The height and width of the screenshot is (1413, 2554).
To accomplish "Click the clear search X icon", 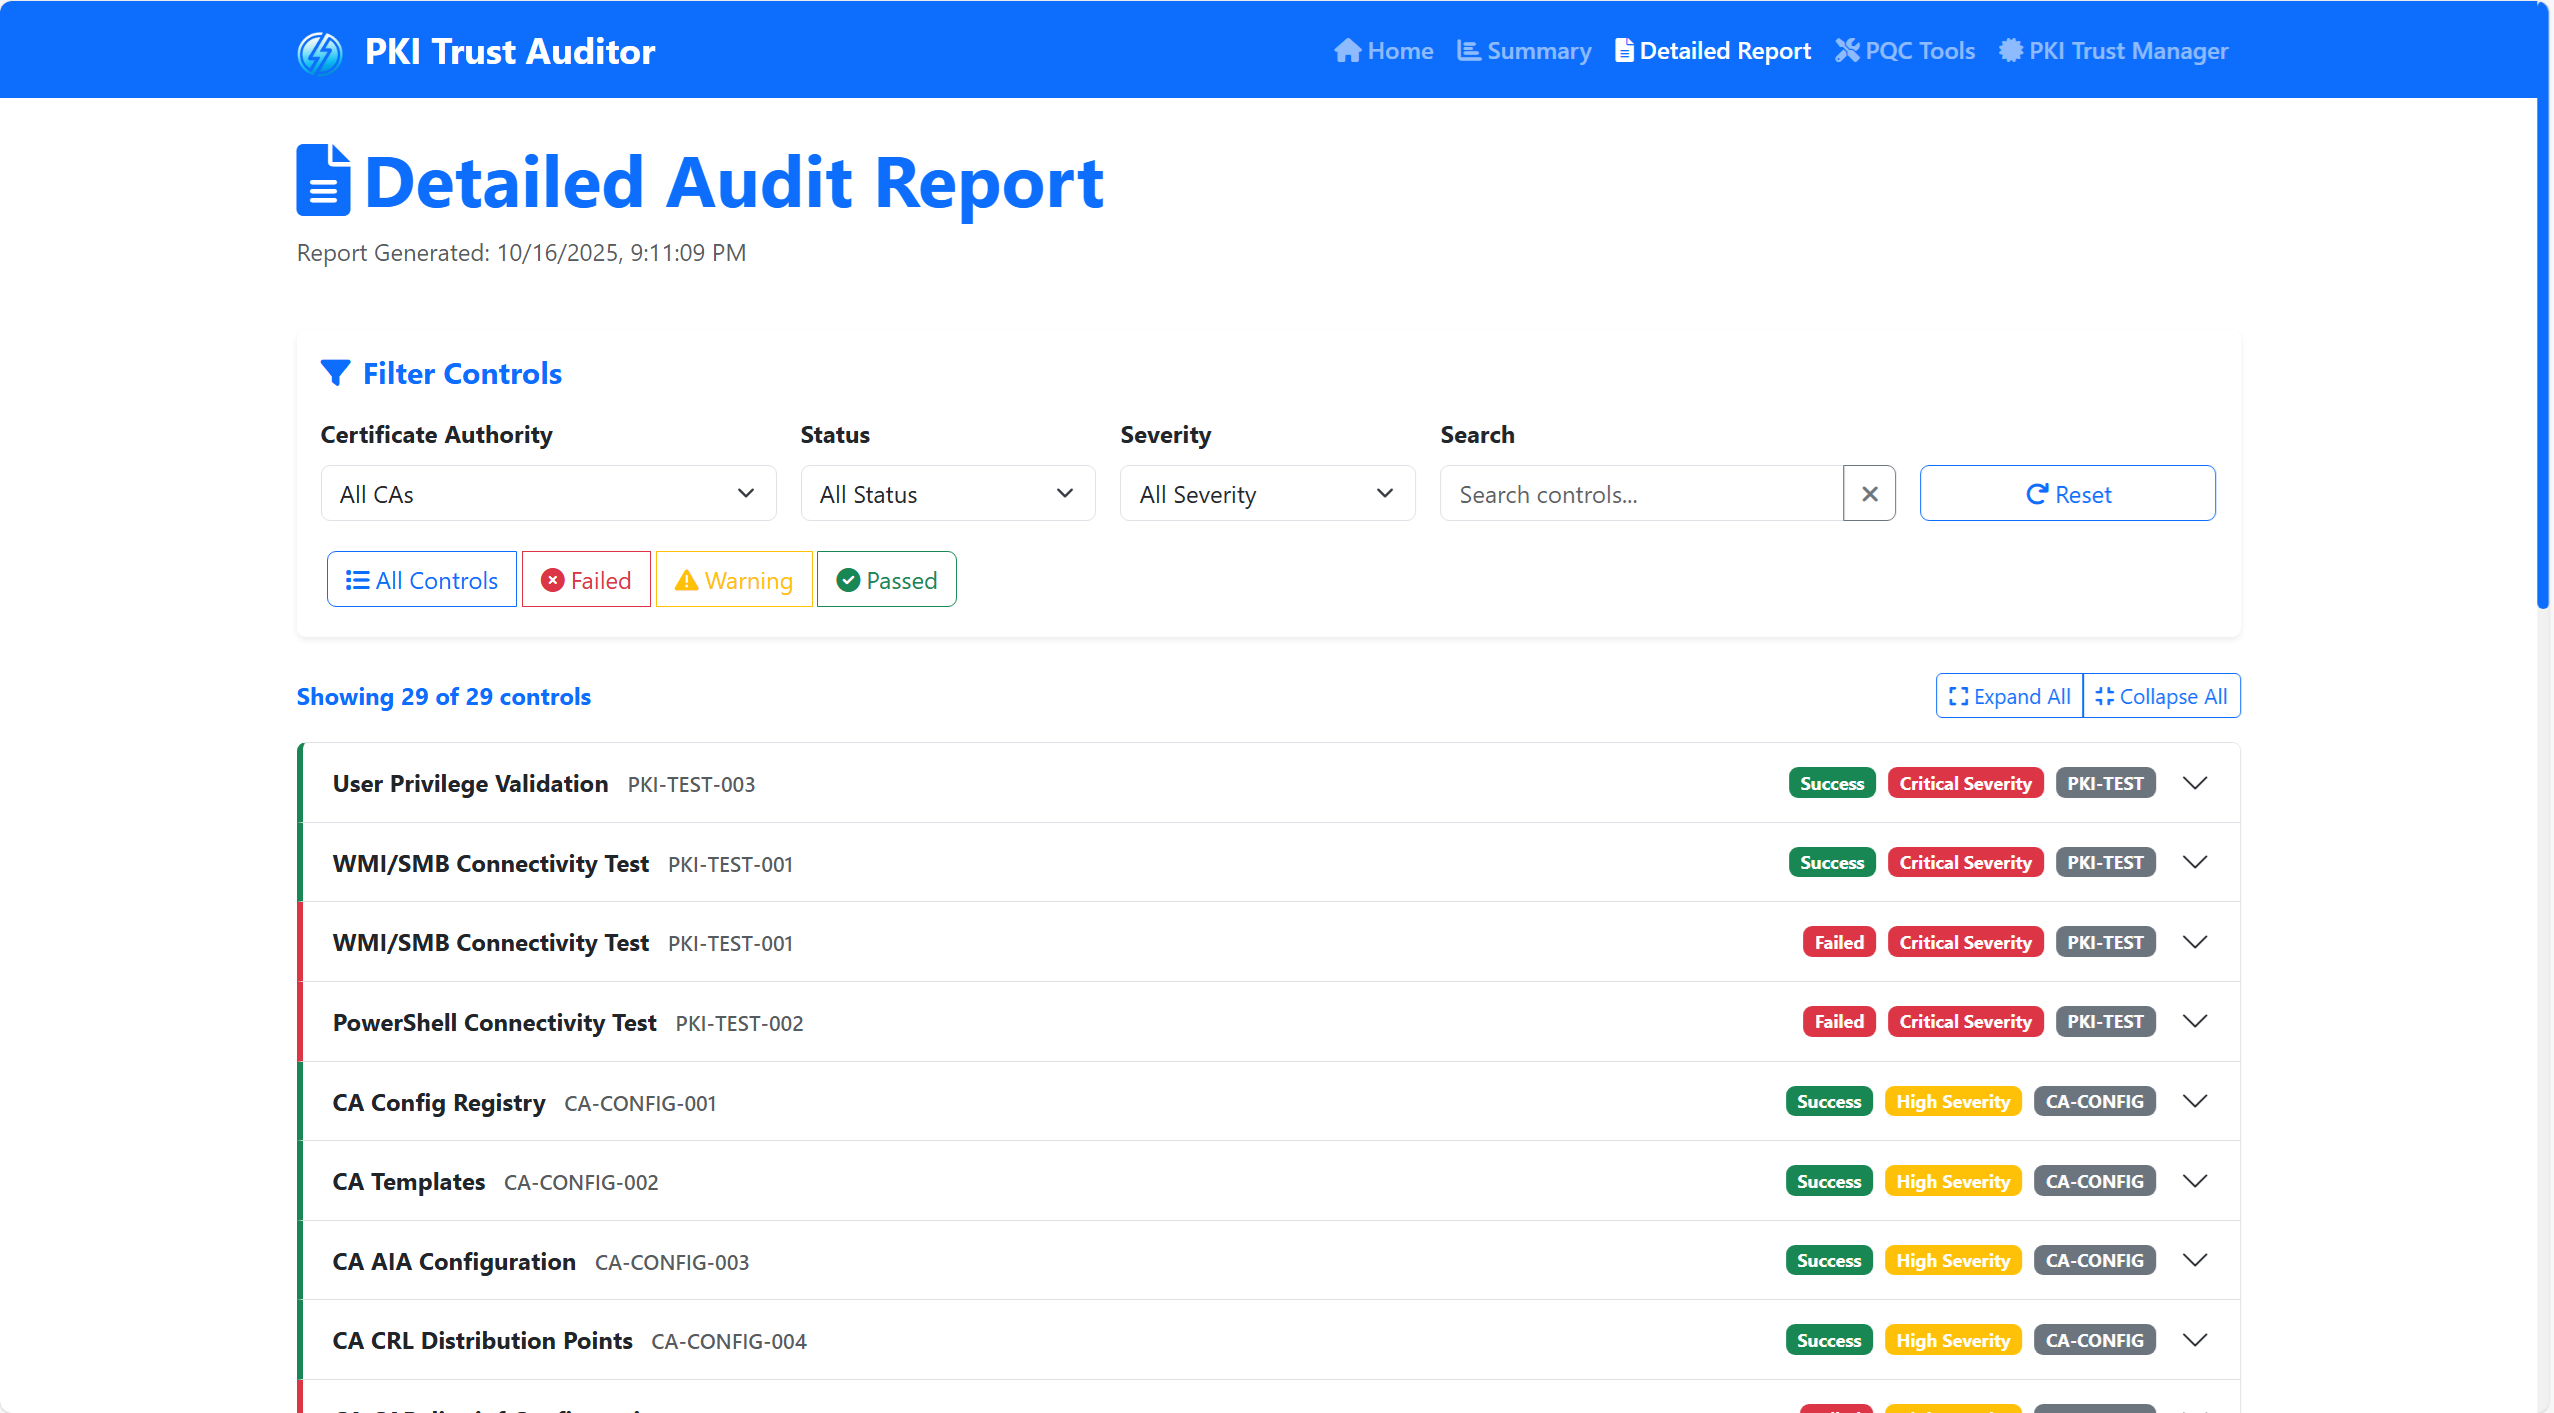I will point(1868,493).
